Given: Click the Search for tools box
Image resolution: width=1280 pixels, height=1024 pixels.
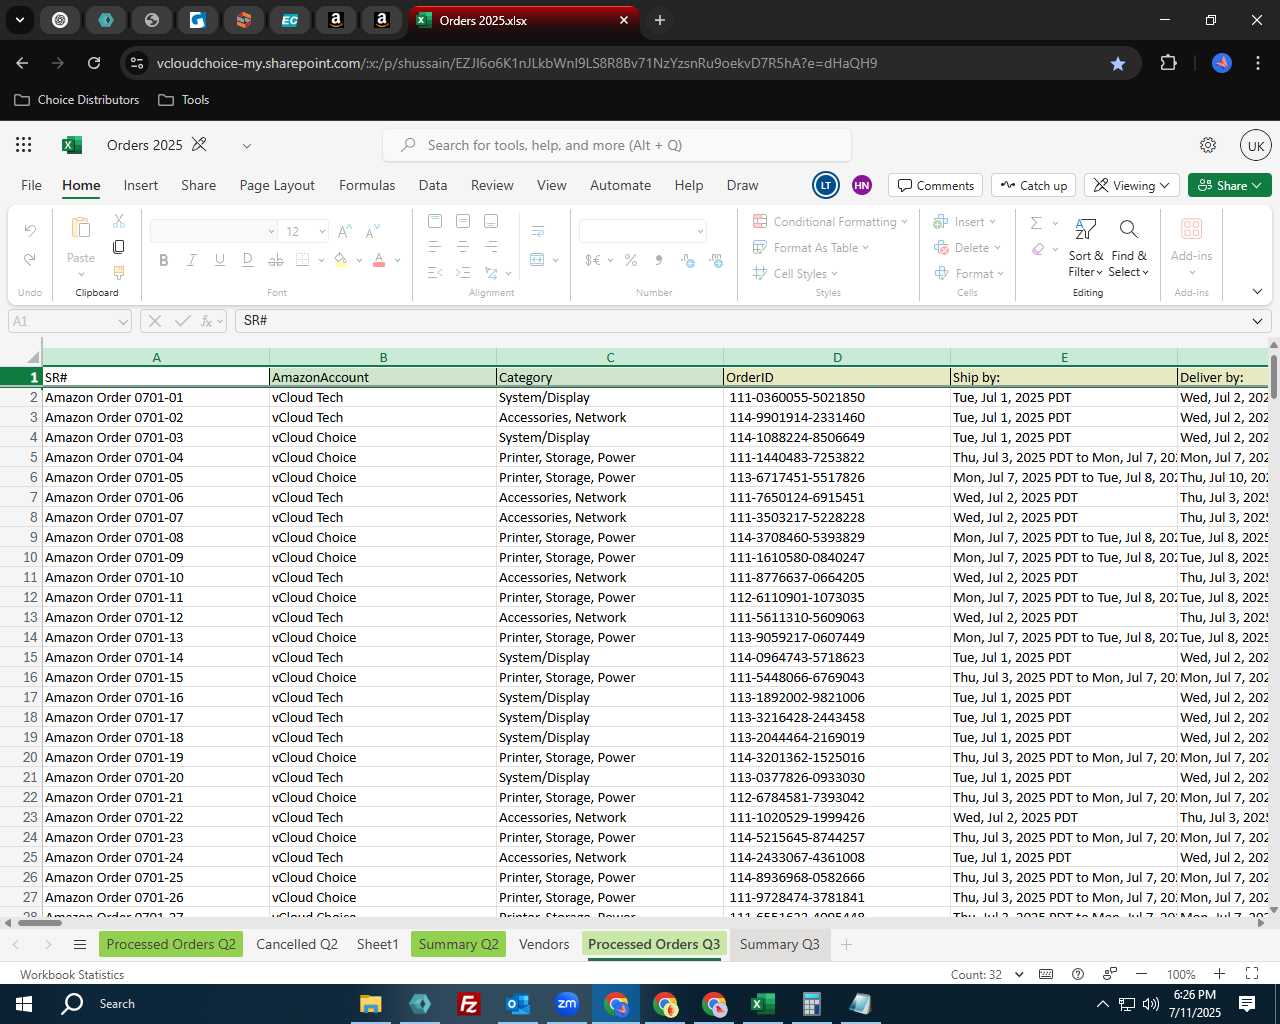Looking at the screenshot, I should (617, 146).
